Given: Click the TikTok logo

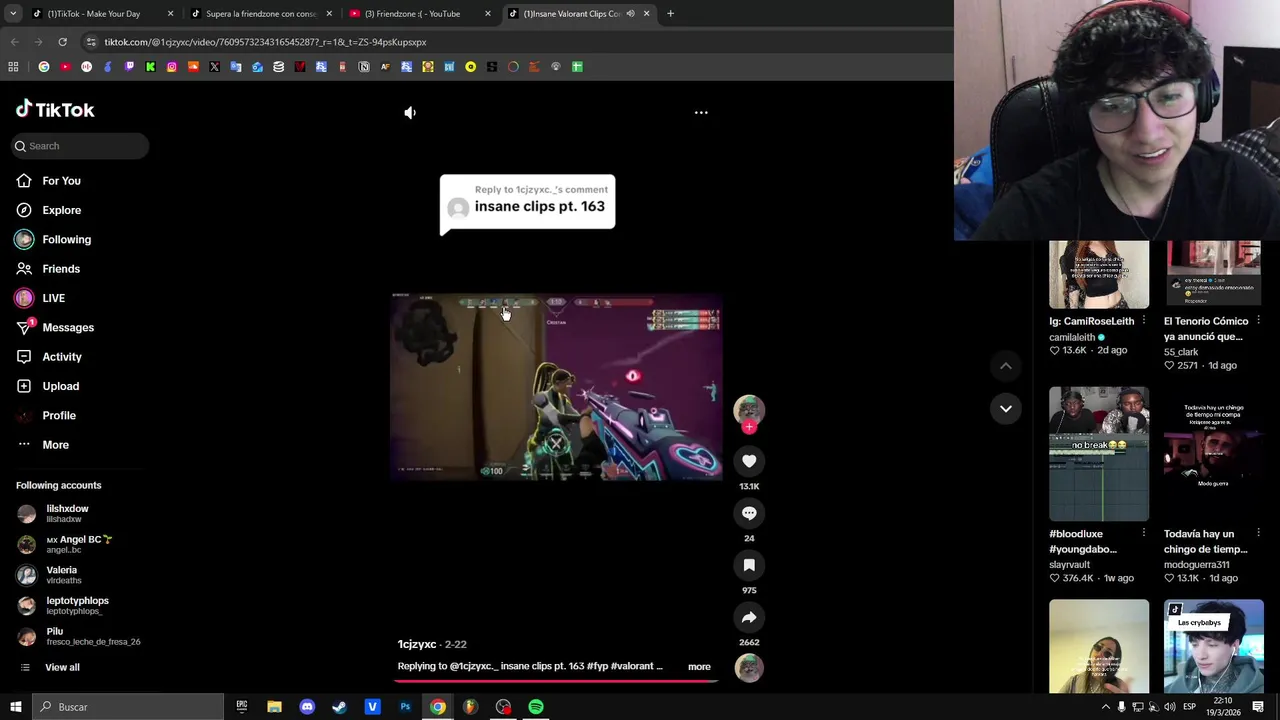Looking at the screenshot, I should pos(55,110).
